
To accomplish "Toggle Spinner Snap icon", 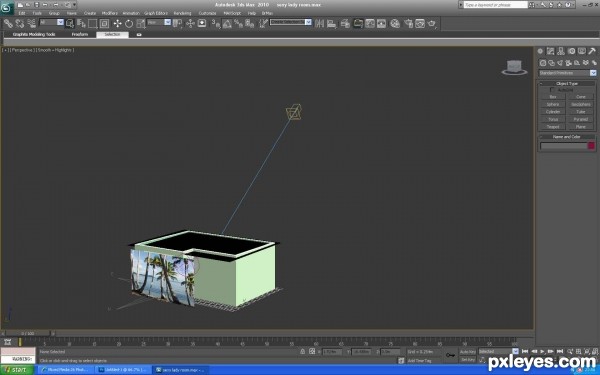I will [249, 24].
